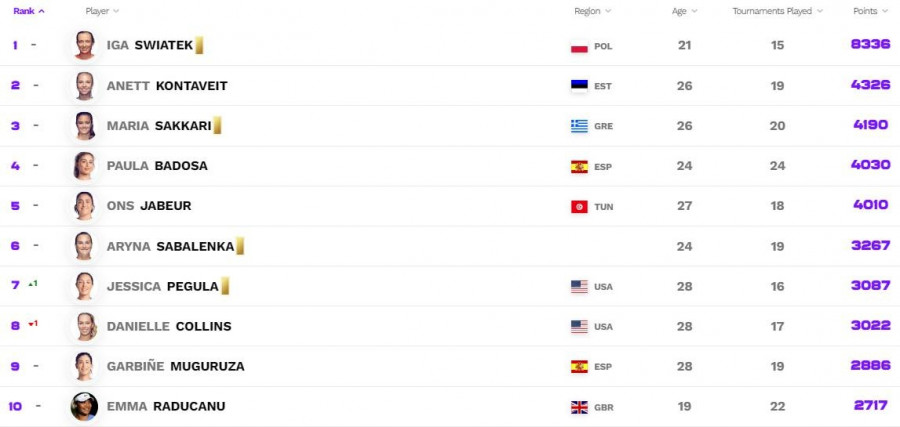
Task: Sort table by Rank column
Action: tap(28, 11)
